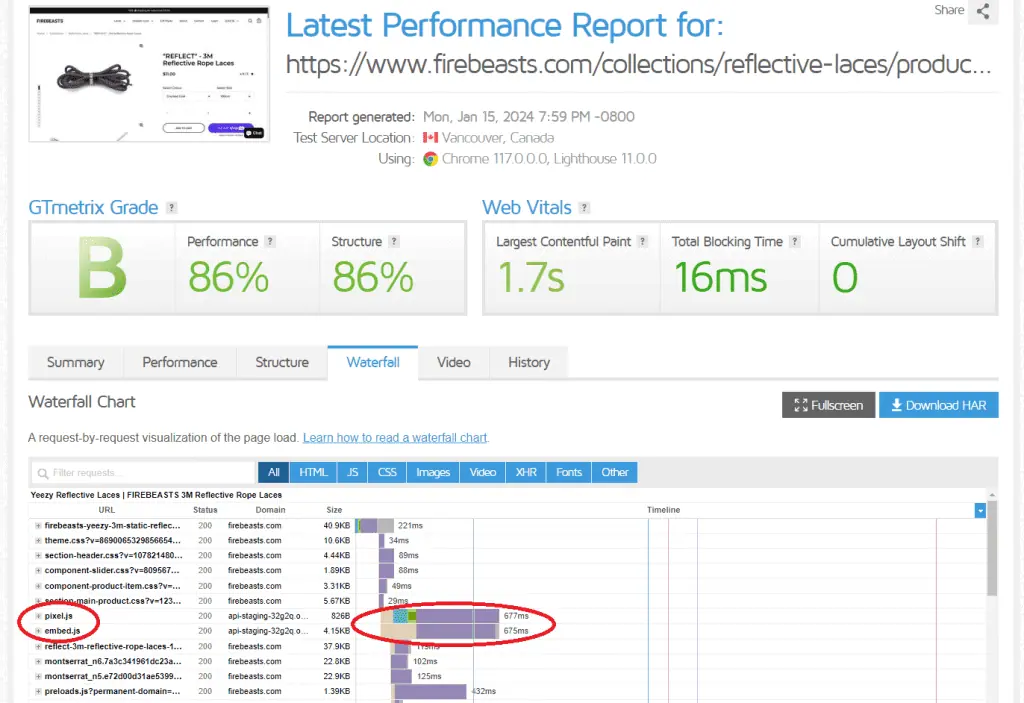Filter requests by XHR
The image size is (1024, 703).
coord(526,472)
